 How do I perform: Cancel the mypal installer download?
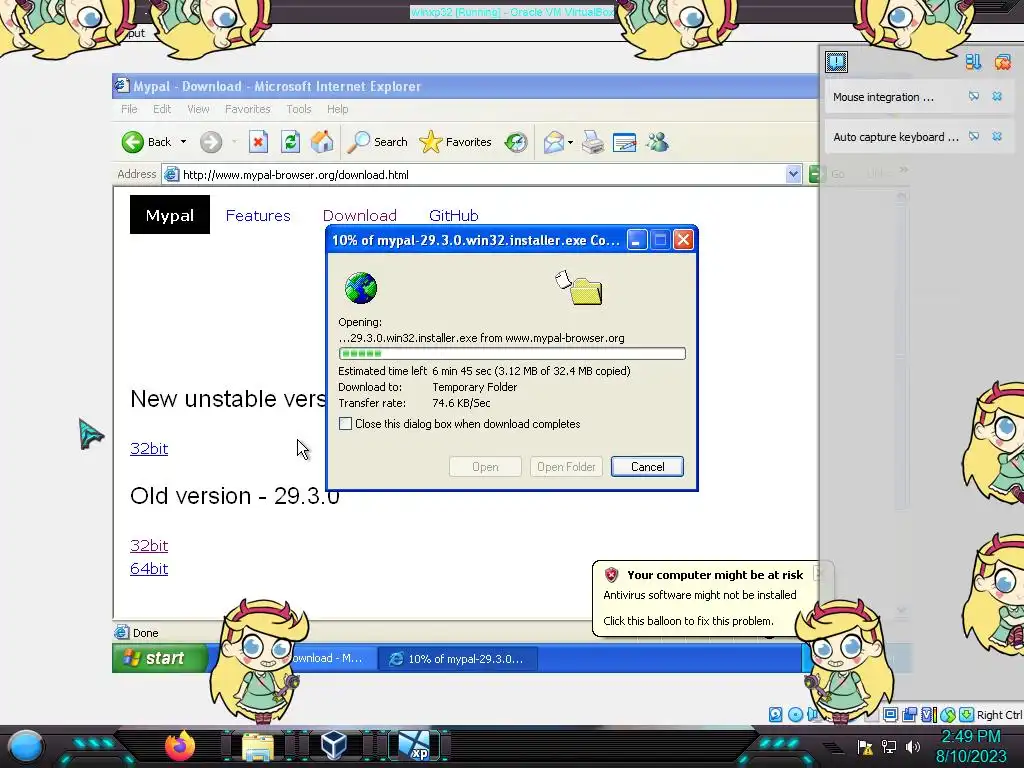tap(647, 466)
